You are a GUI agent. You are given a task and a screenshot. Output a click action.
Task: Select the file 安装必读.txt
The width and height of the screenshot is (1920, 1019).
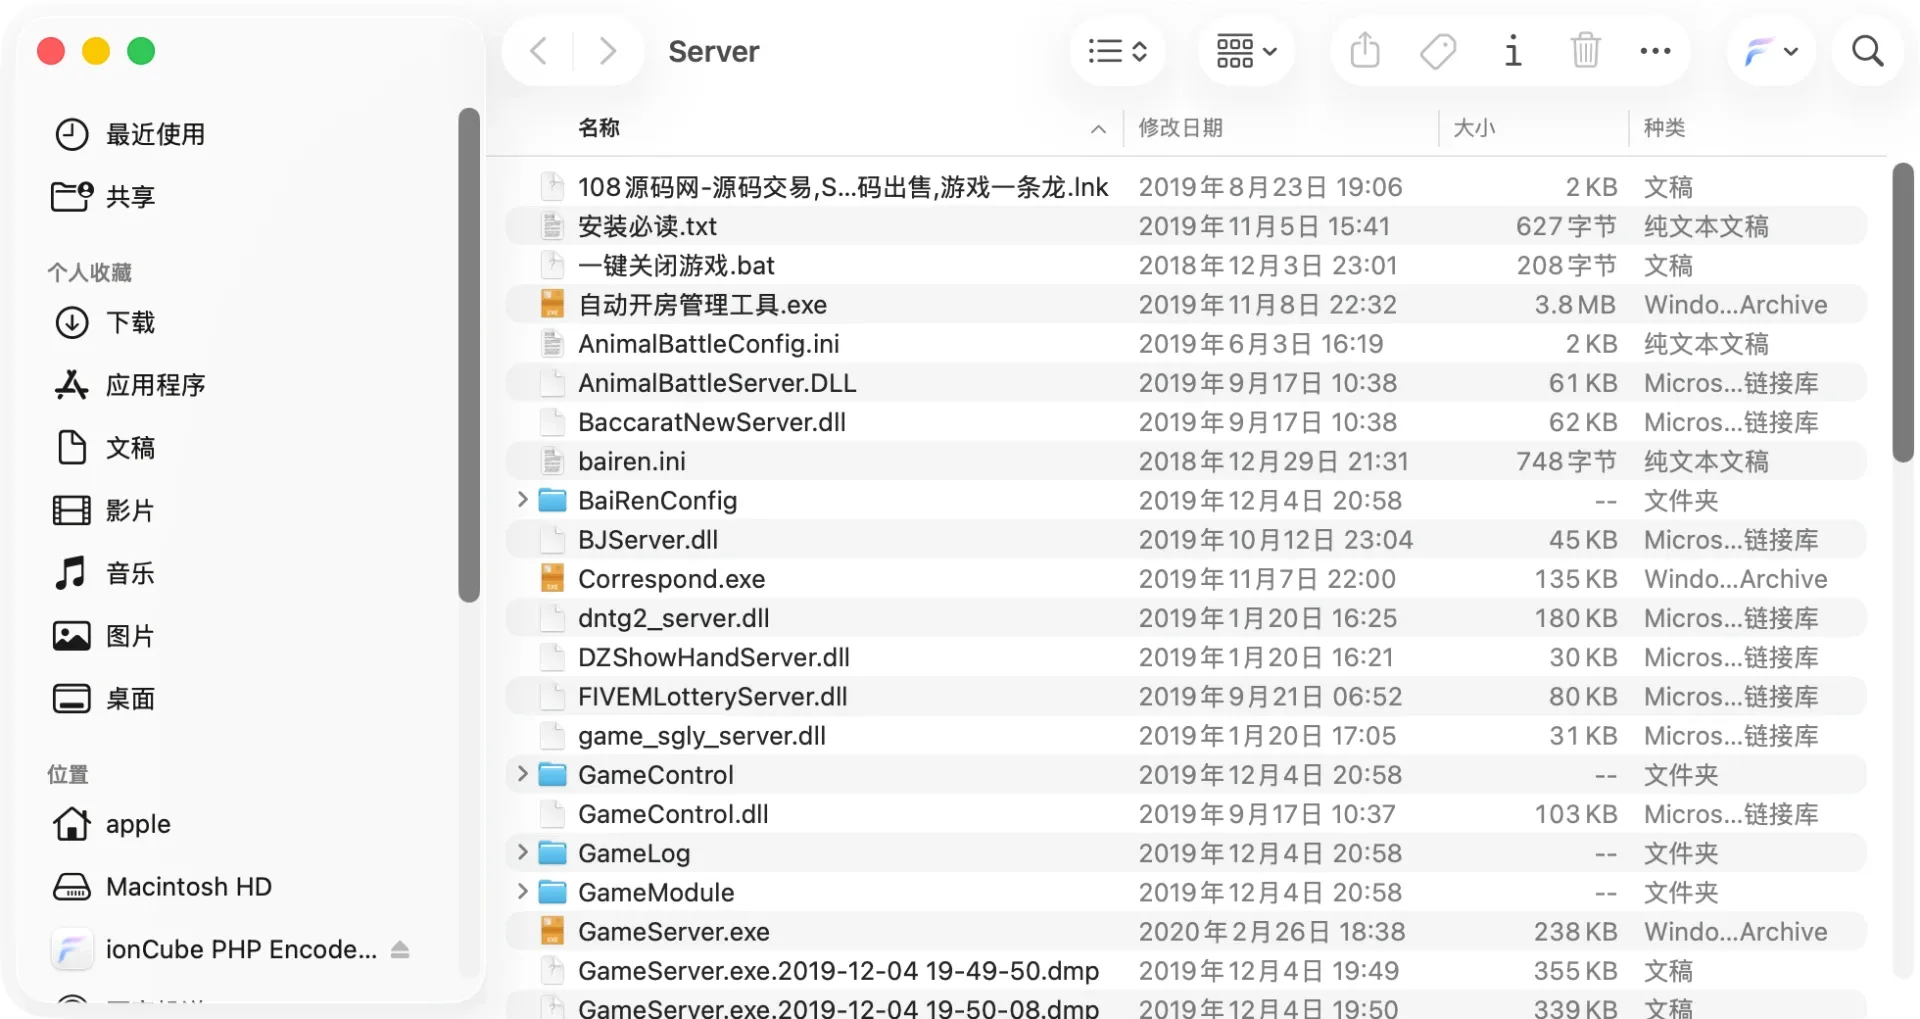pyautogui.click(x=1186, y=226)
